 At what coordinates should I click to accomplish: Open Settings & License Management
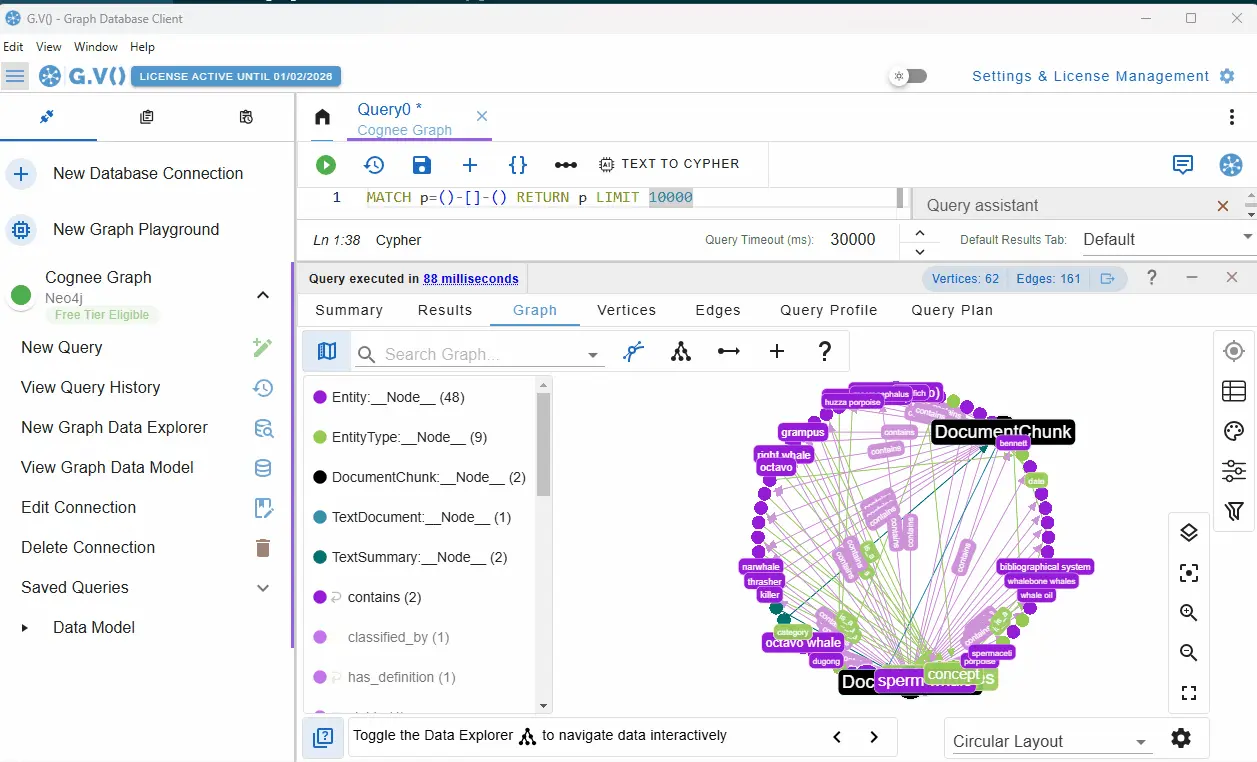1104,76
